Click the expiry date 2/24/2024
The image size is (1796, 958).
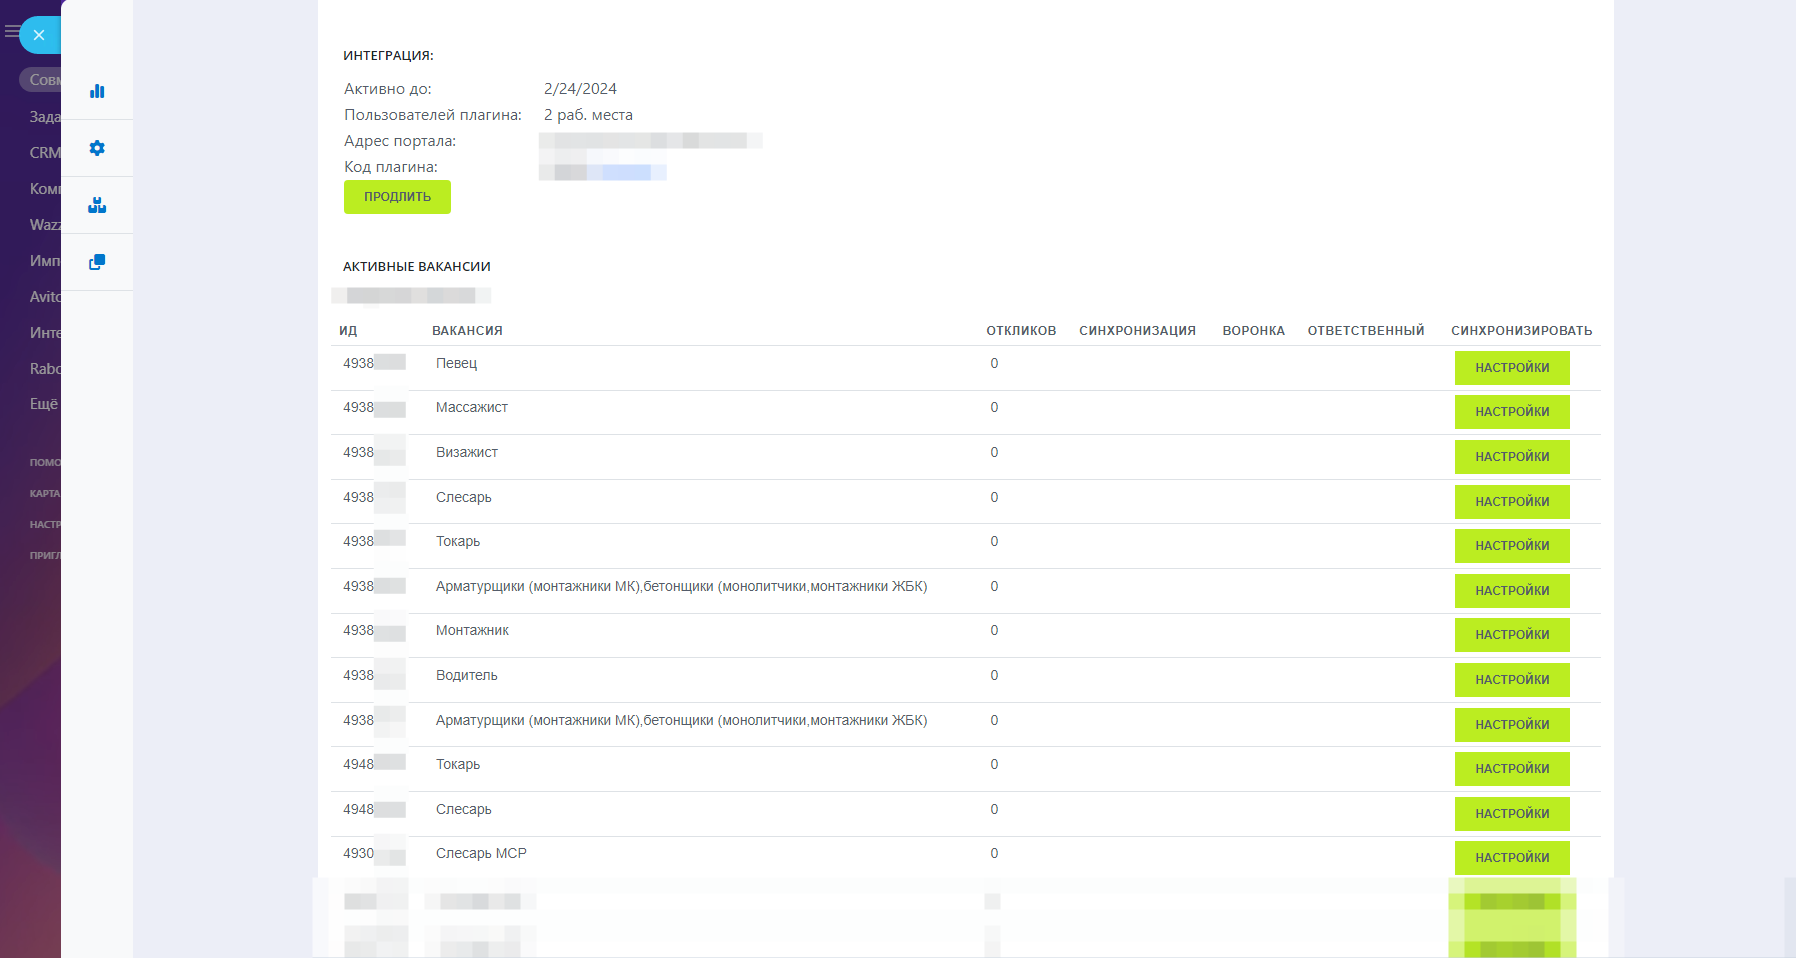click(x=580, y=89)
